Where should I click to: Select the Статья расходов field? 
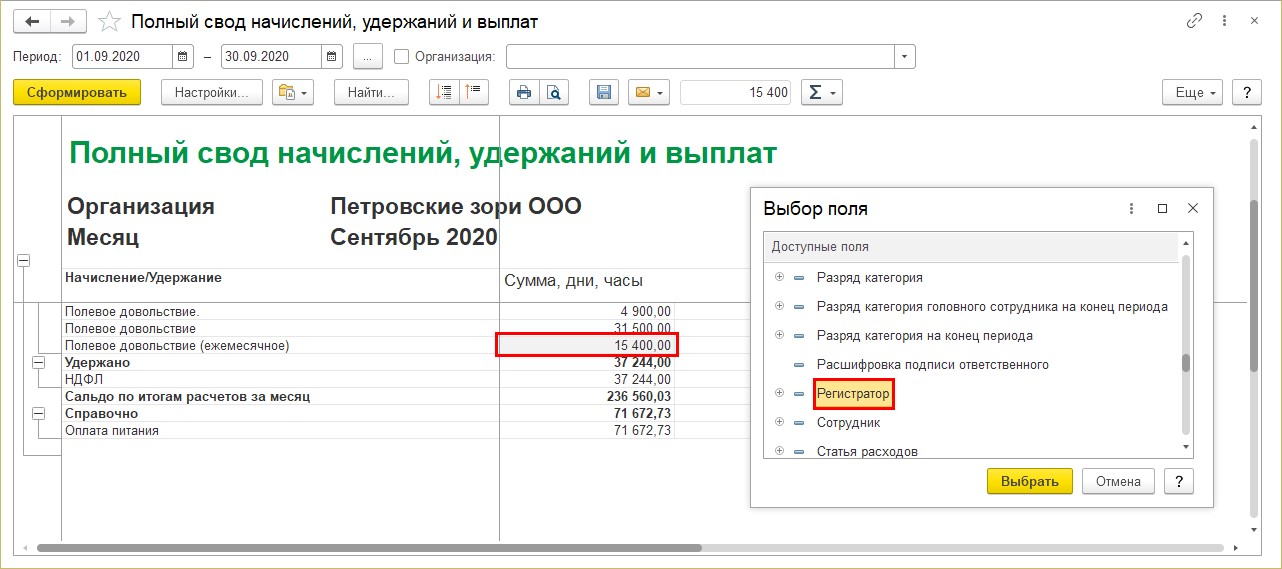[867, 451]
